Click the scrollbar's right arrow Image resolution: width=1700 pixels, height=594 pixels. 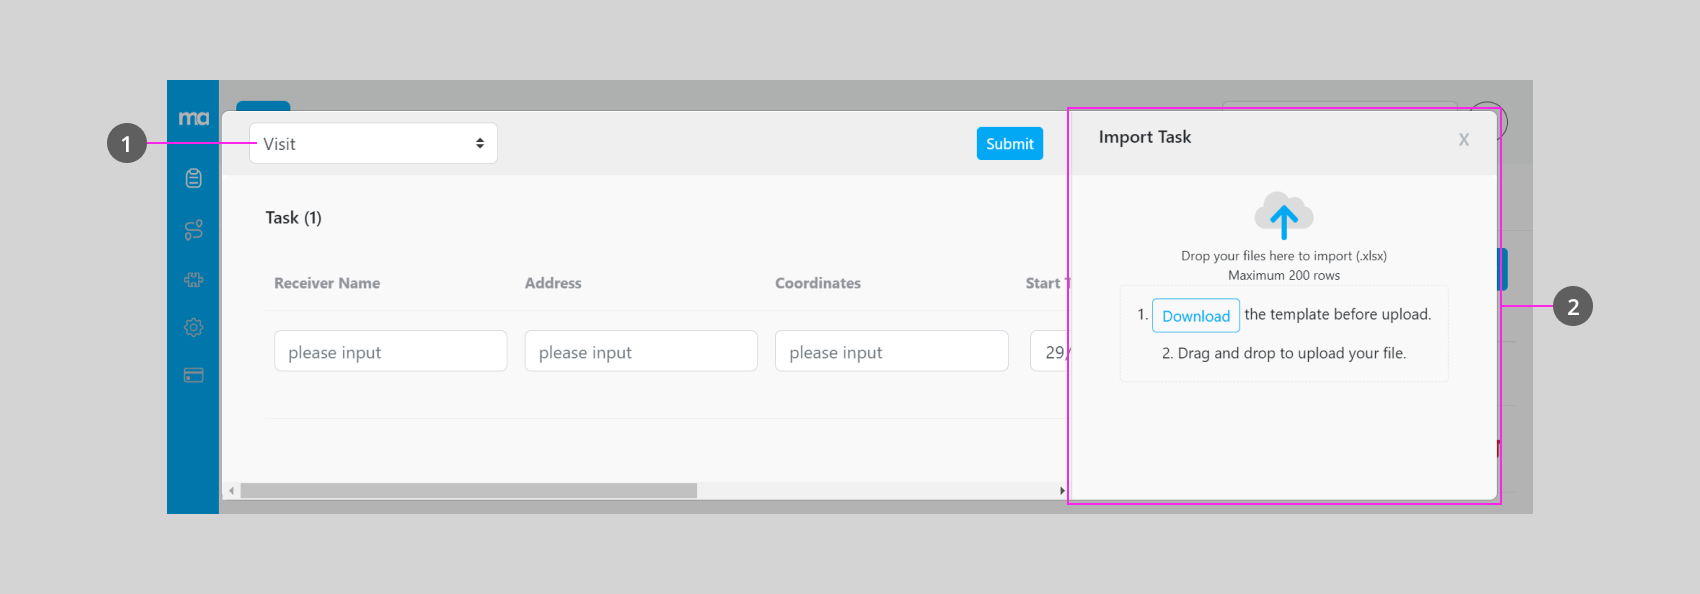pos(1062,491)
